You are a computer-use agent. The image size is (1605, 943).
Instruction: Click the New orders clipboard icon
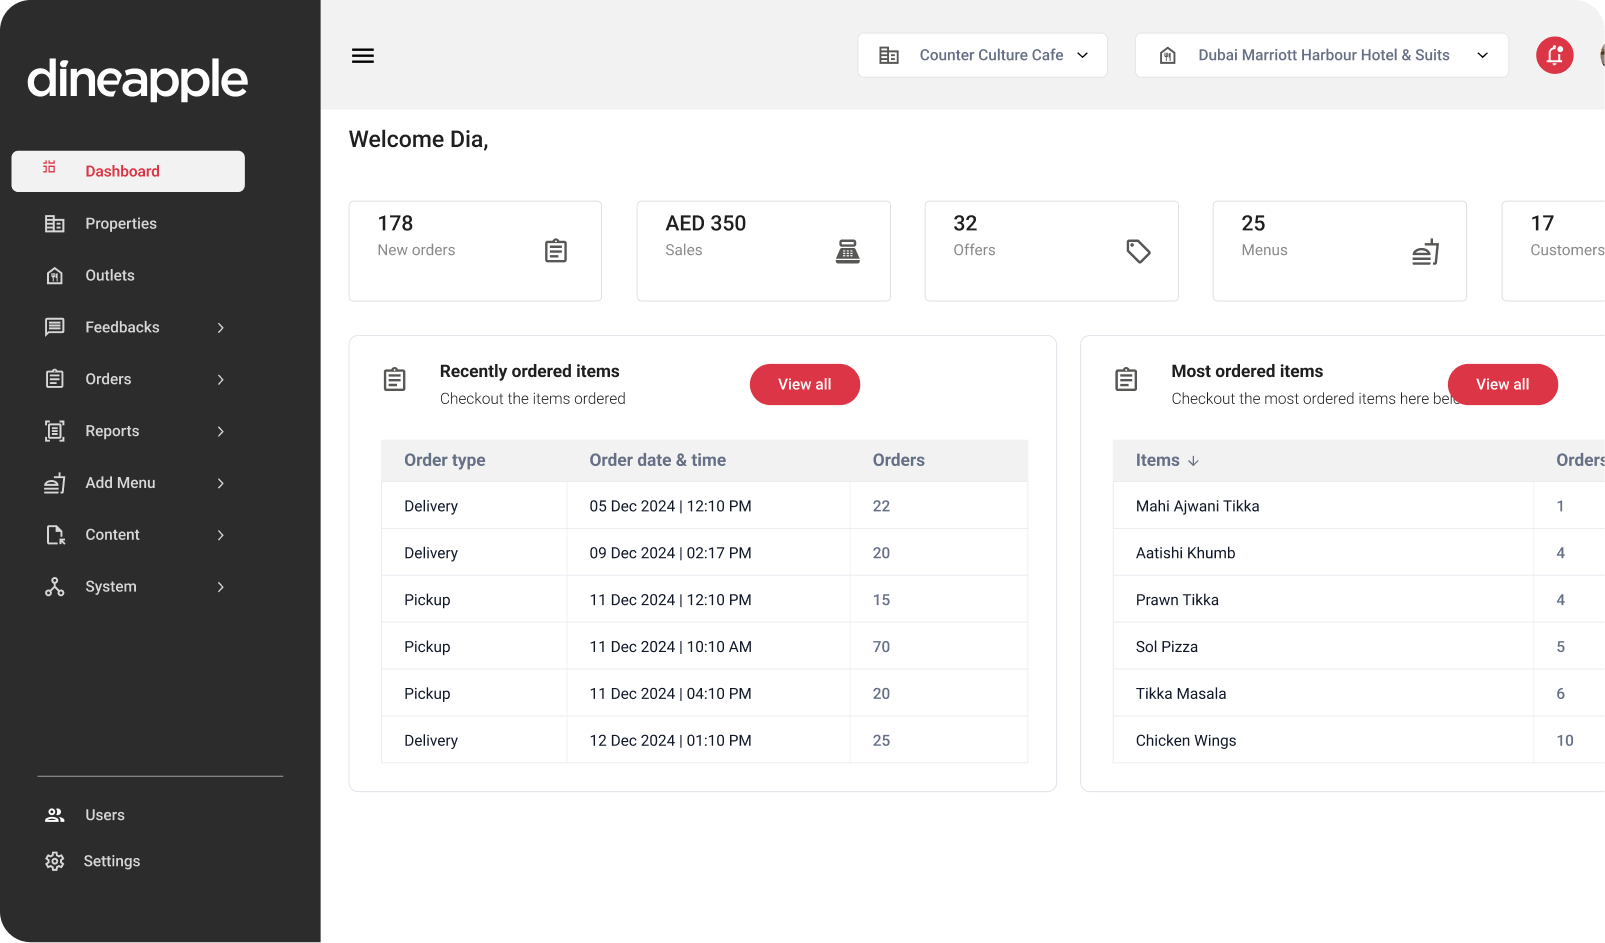point(556,251)
